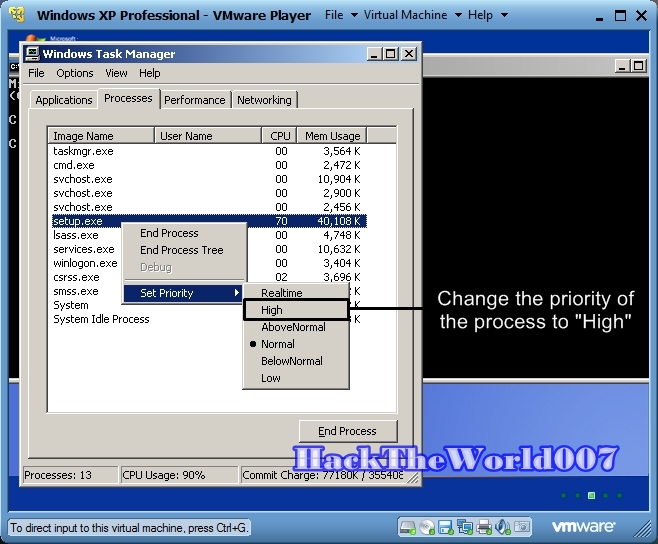Screen dimensions: 658x544
Task: Sort by CPU column header
Action: tap(280, 136)
